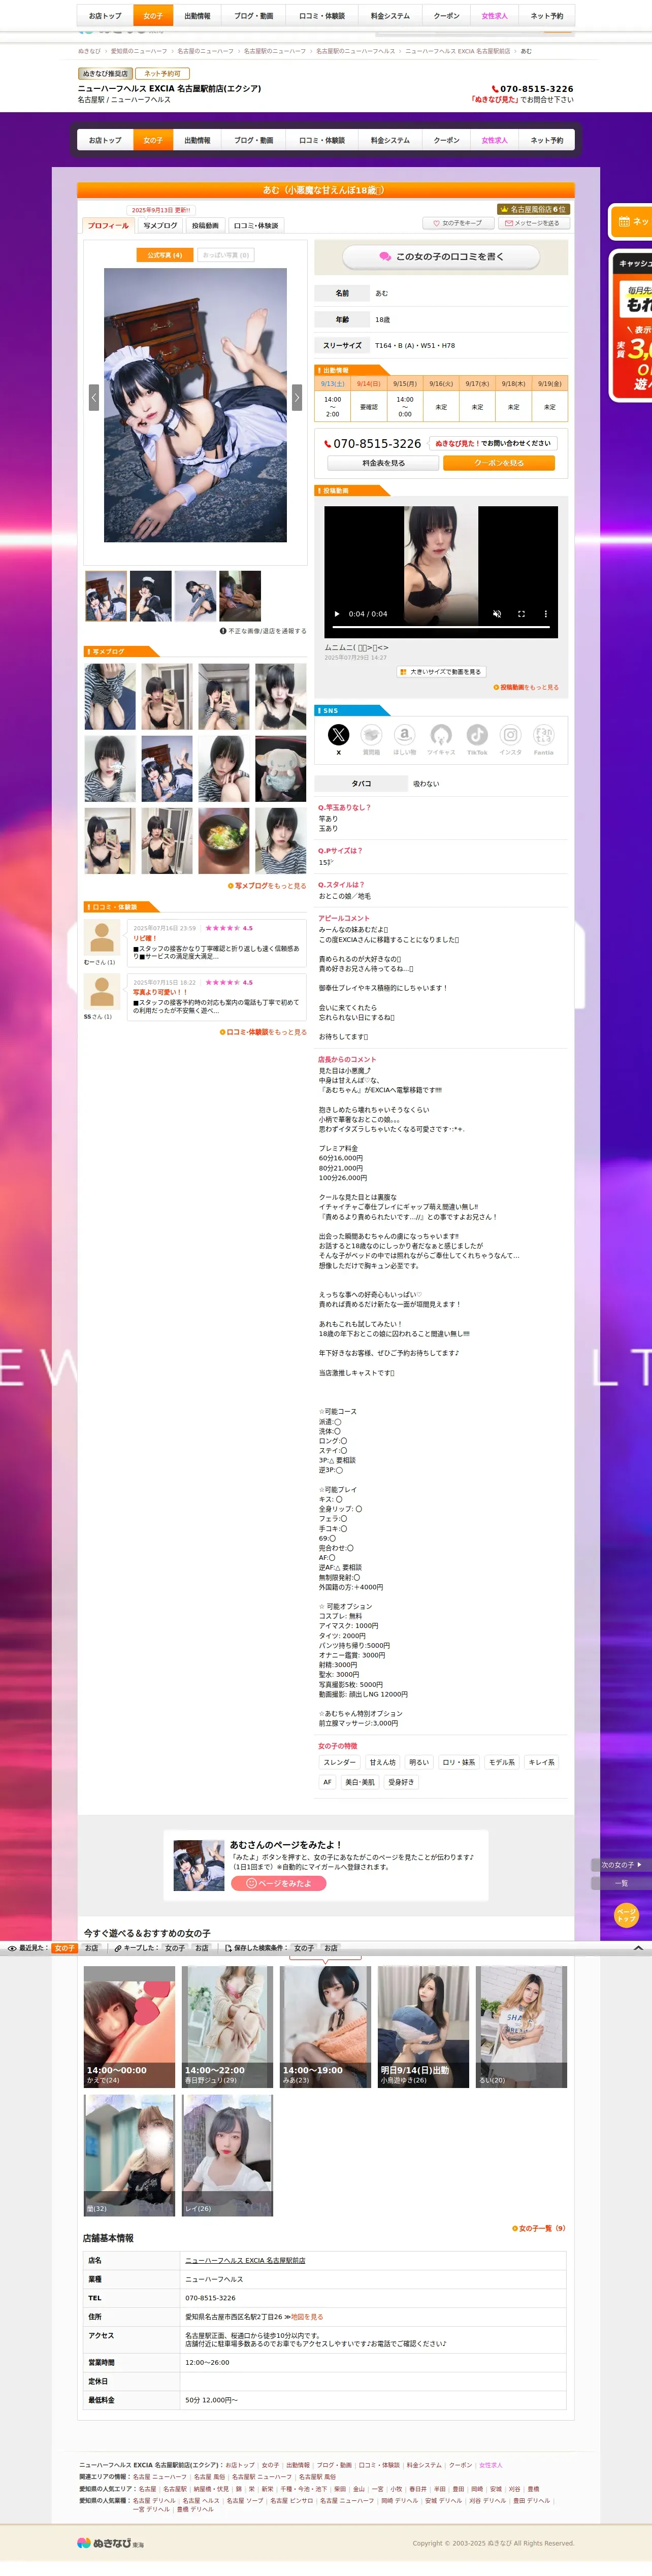
Task: Open the 地図を見る map link
Action: (x=307, y=2317)
